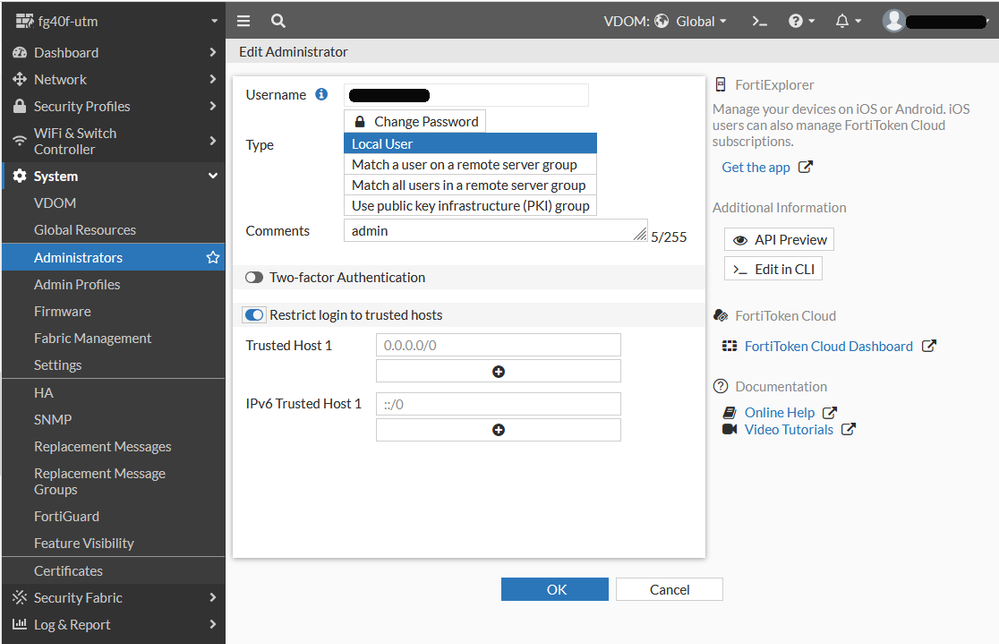Go to Firmware under System
Image resolution: width=999 pixels, height=644 pixels.
pos(62,312)
